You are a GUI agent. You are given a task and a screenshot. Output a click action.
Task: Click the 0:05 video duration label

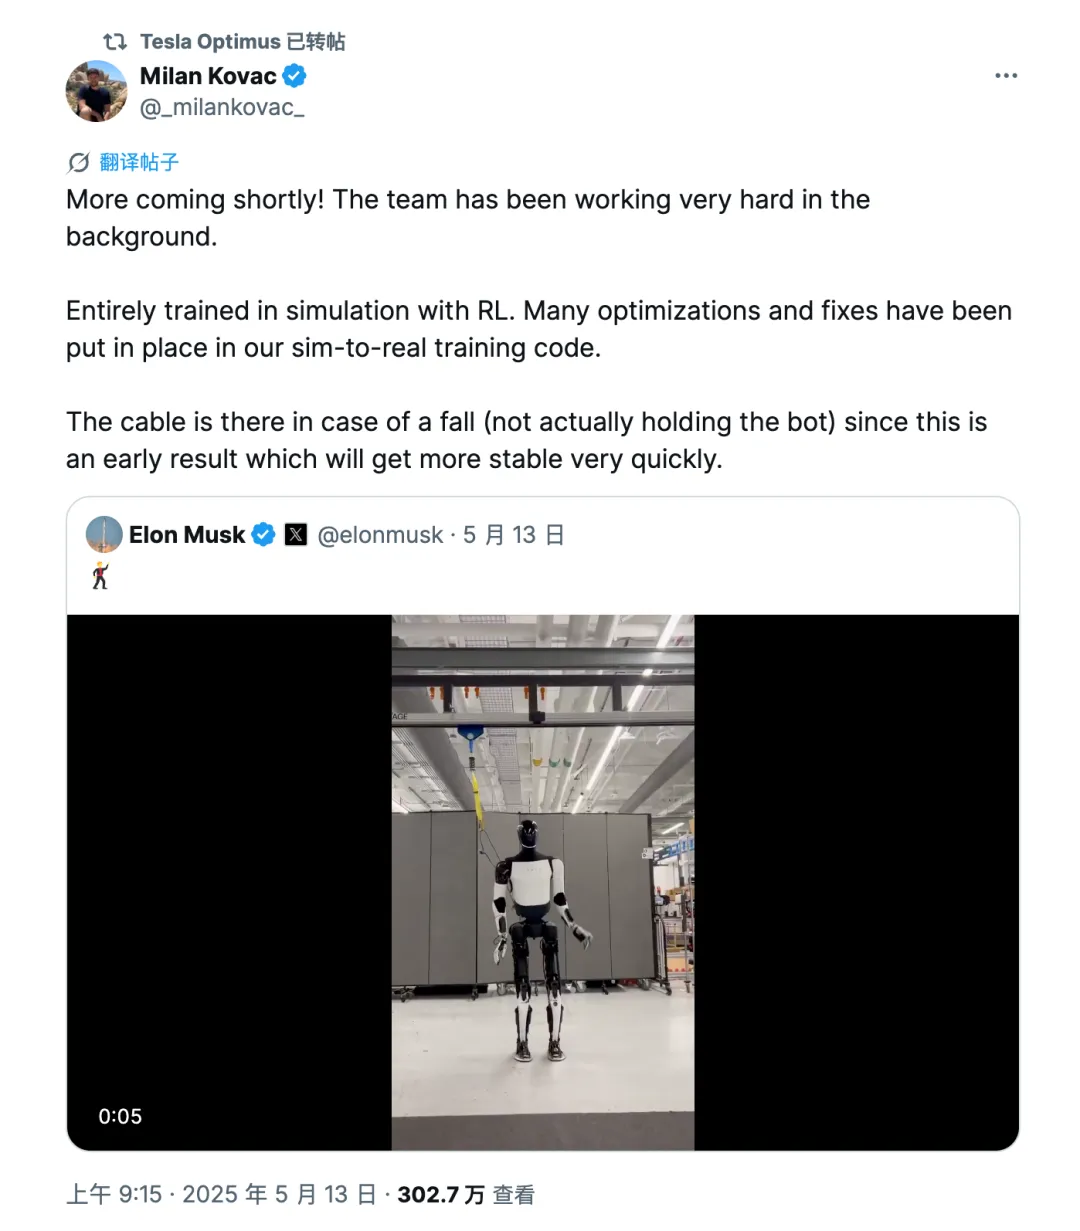(120, 1116)
